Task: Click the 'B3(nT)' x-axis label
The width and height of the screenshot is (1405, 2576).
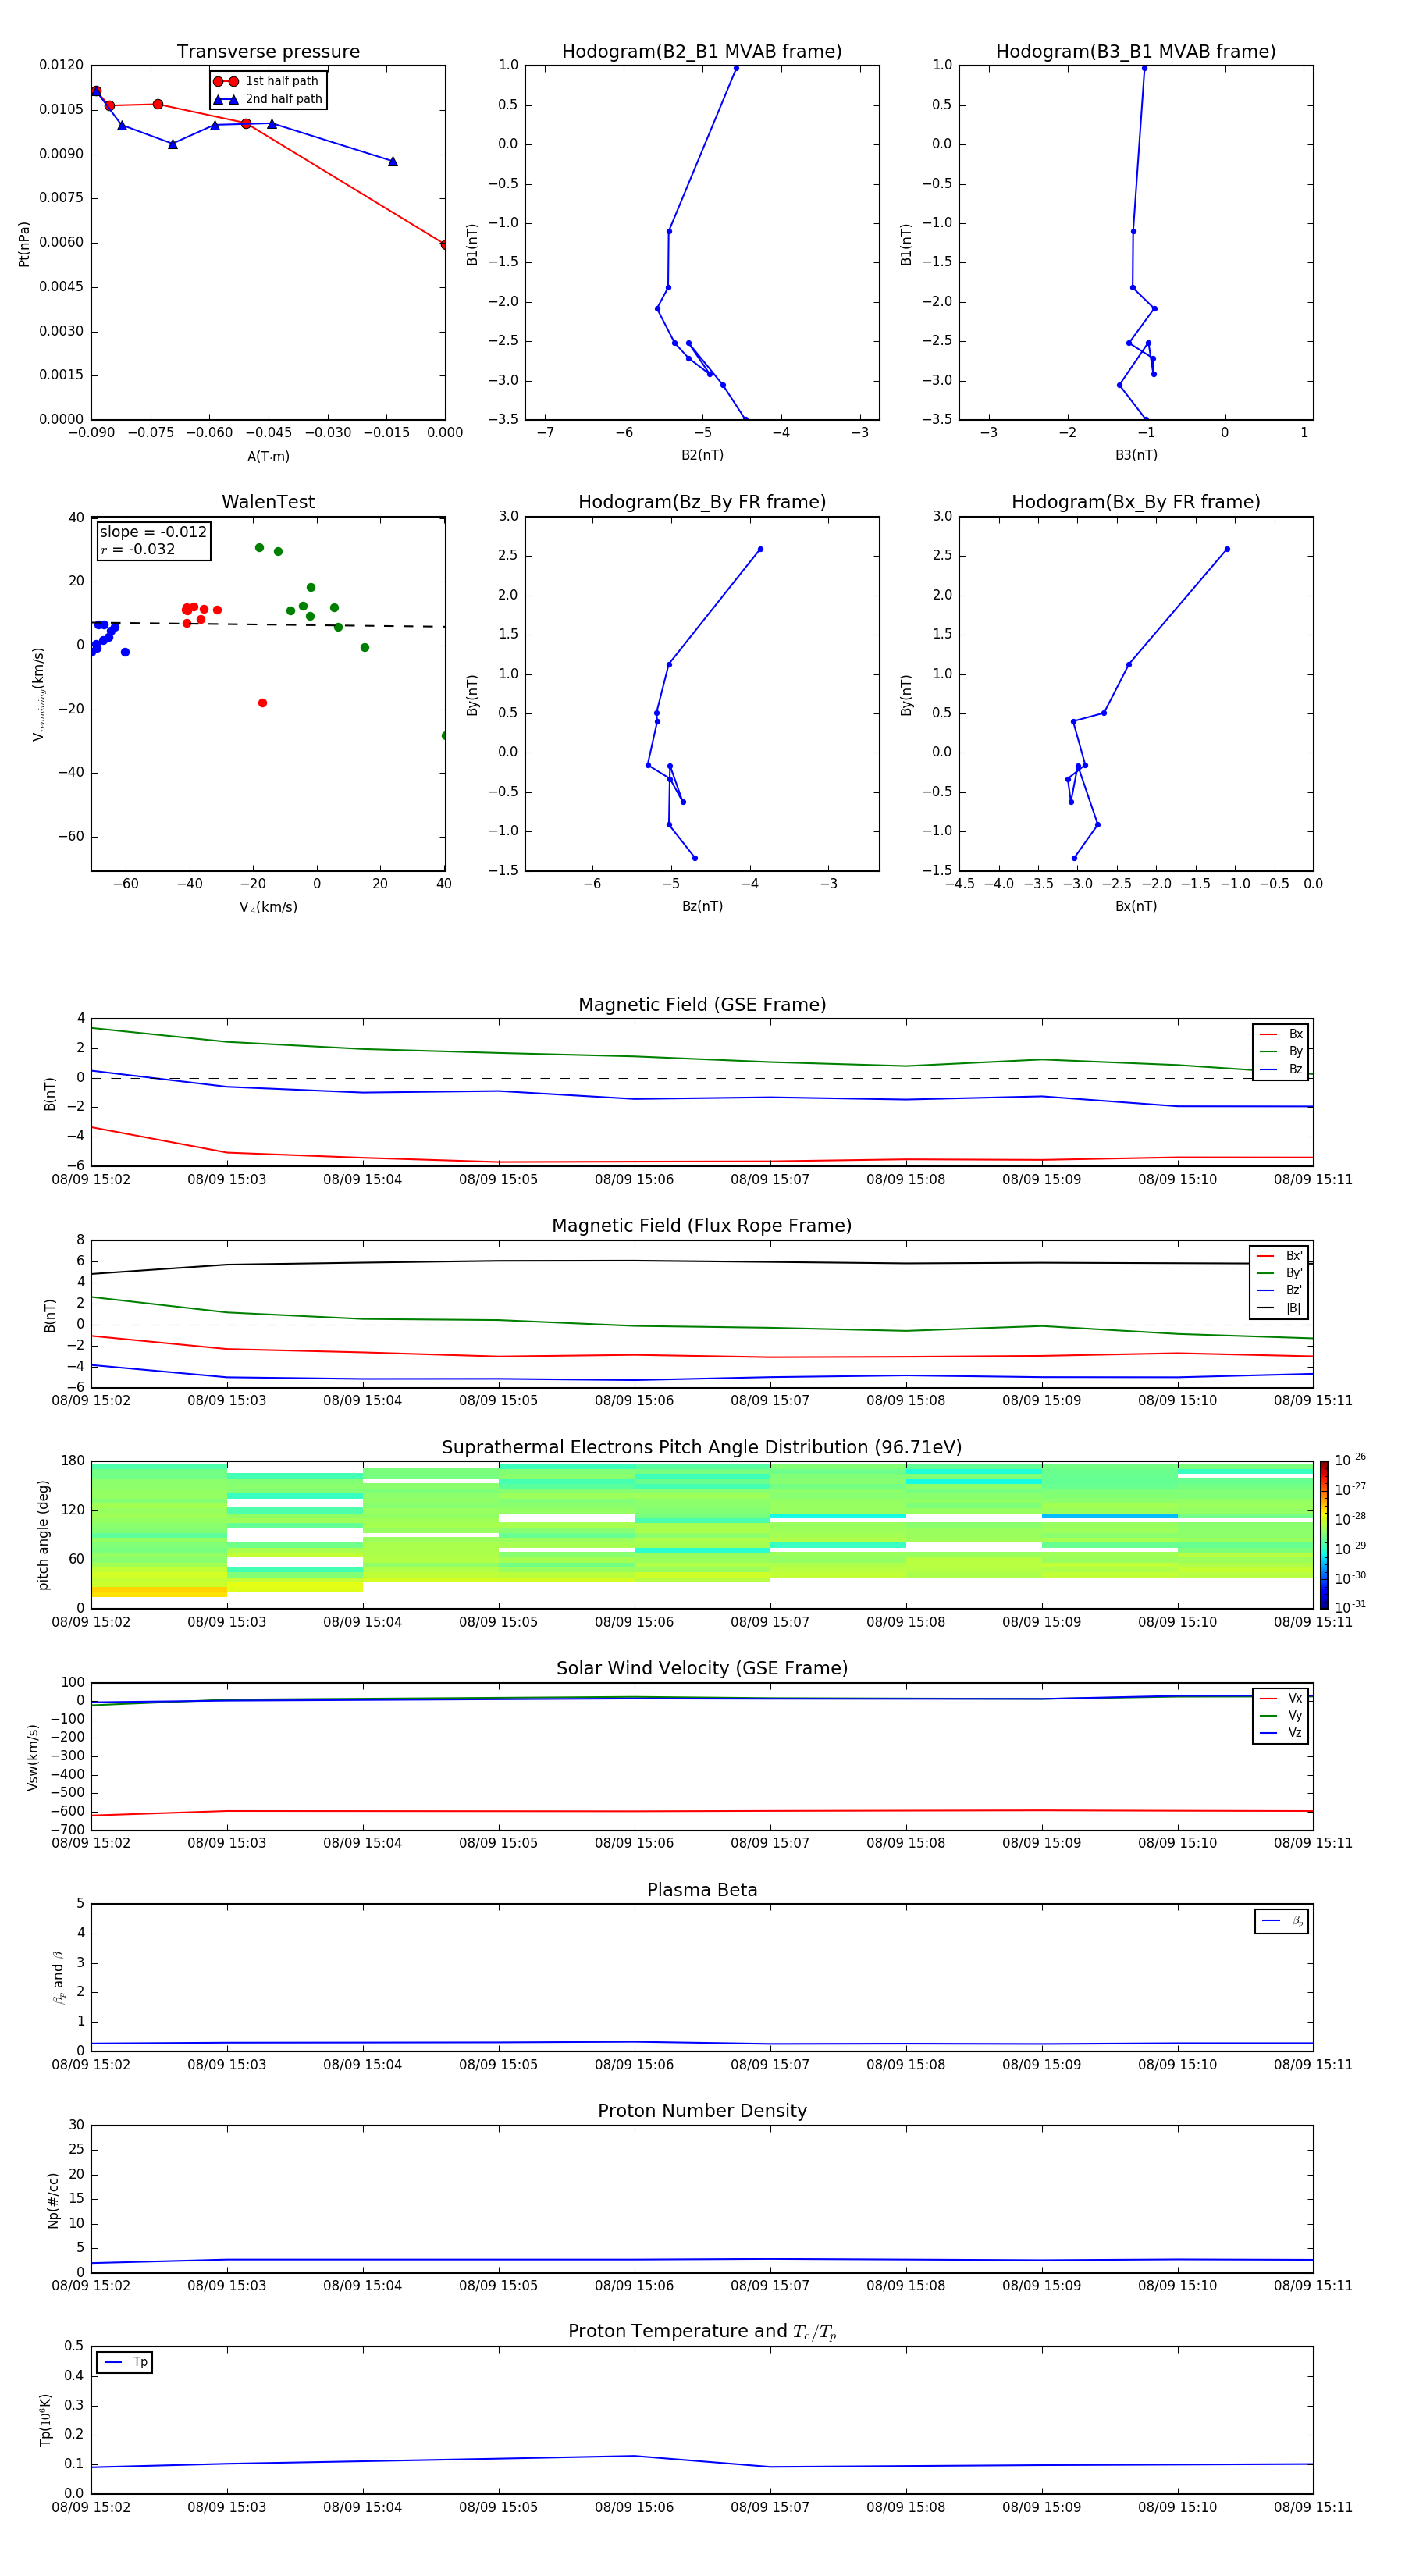Action: click(1136, 455)
